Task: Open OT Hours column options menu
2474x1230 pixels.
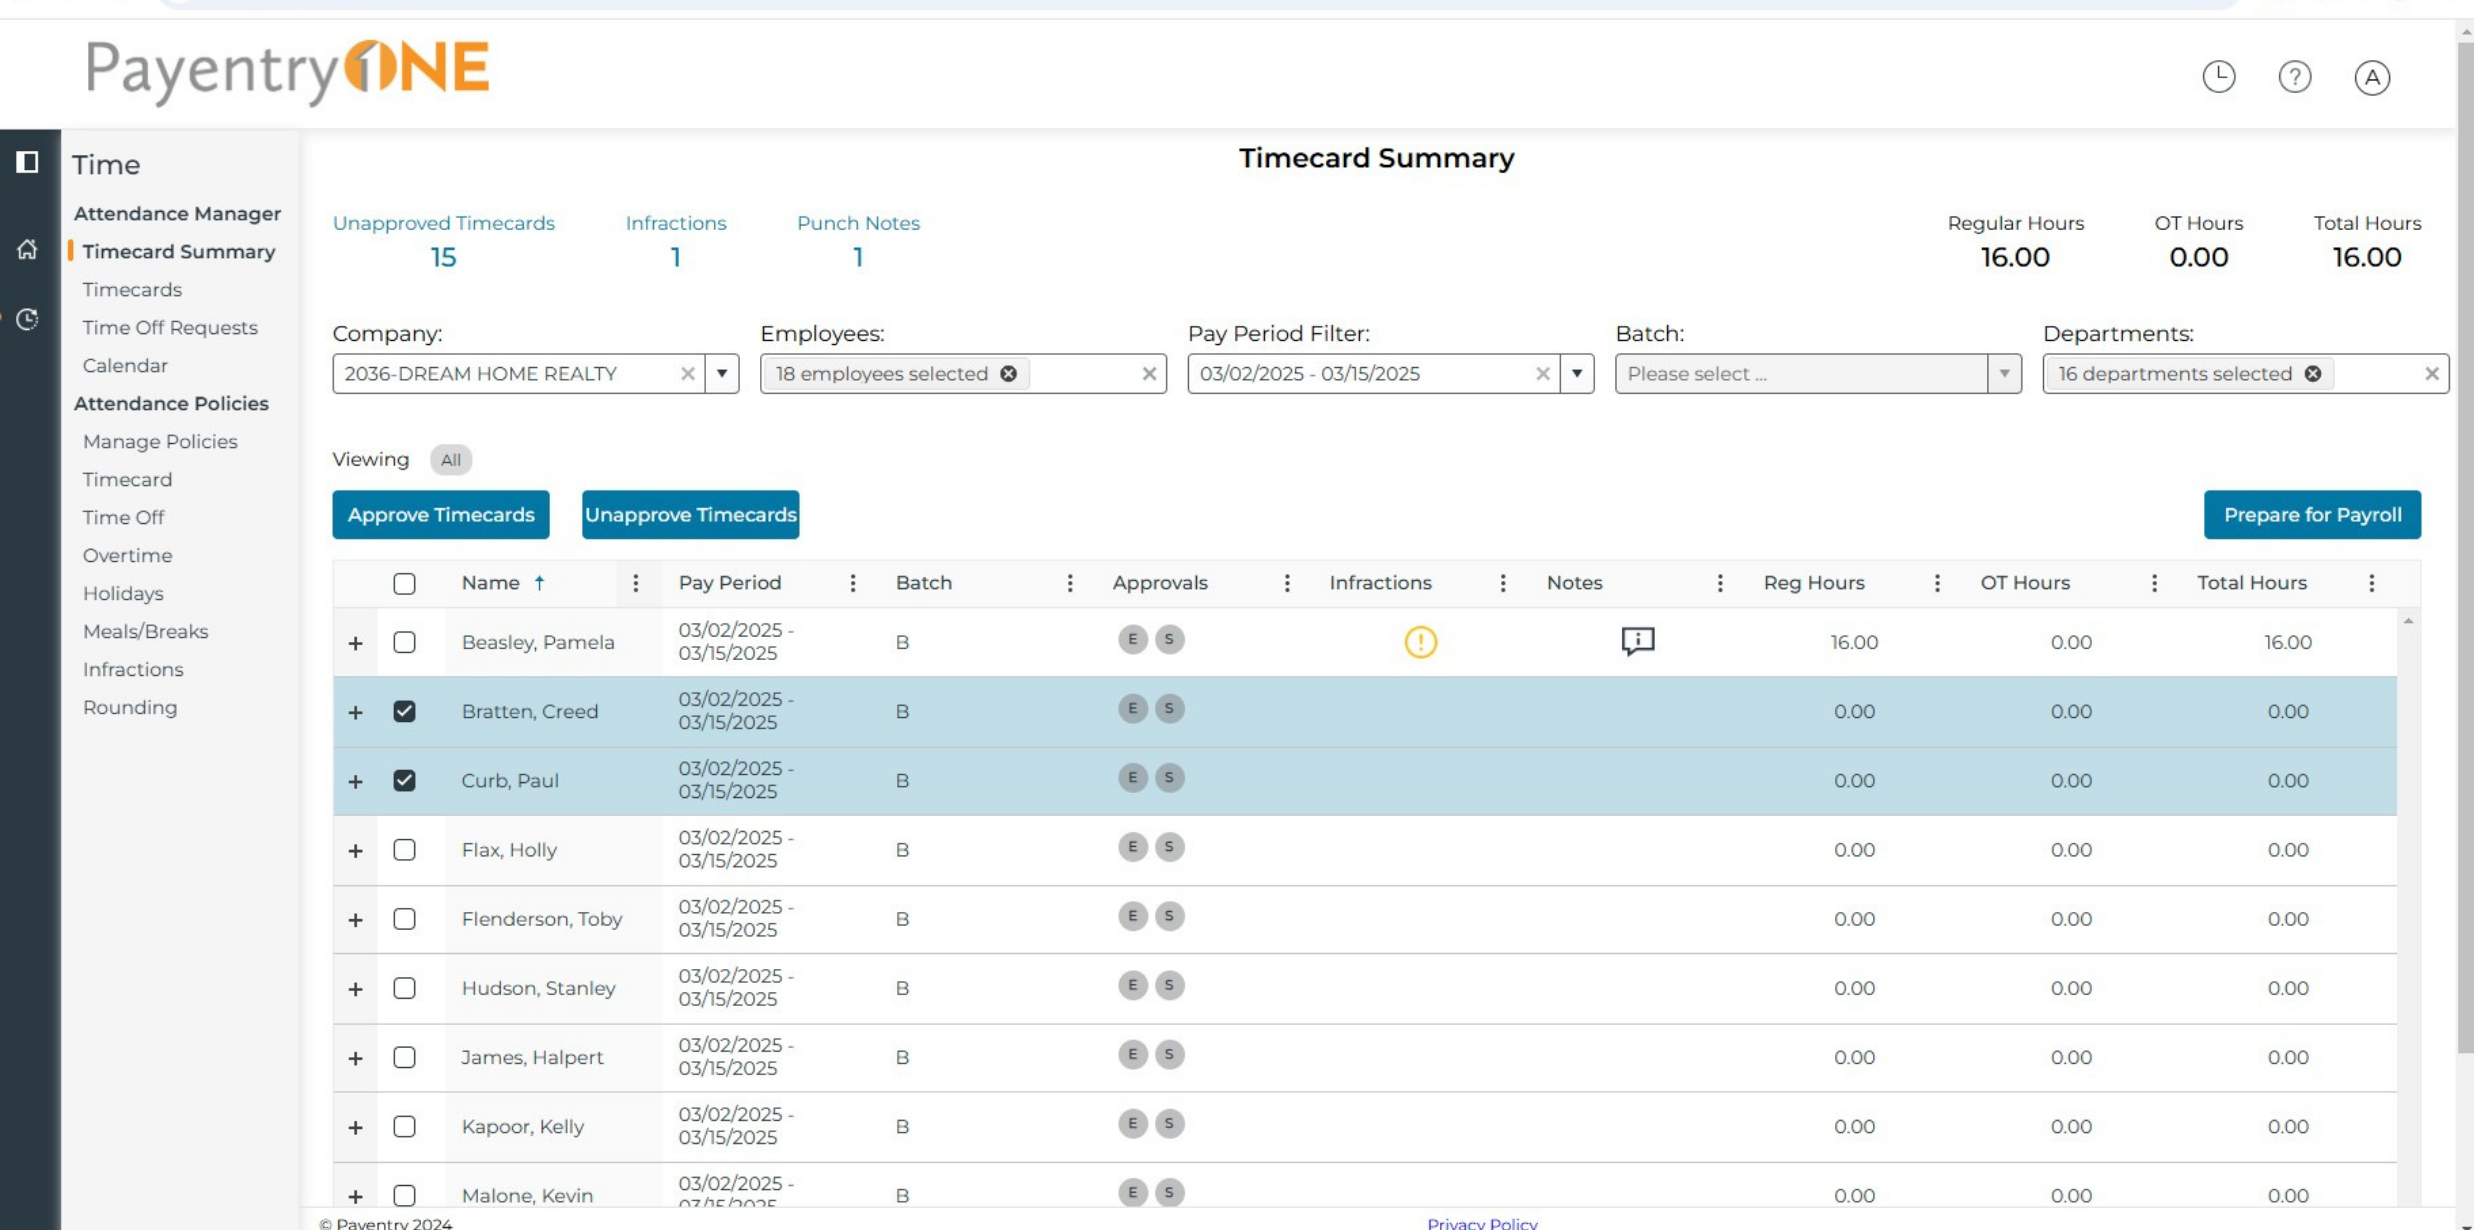Action: pos(2153,583)
